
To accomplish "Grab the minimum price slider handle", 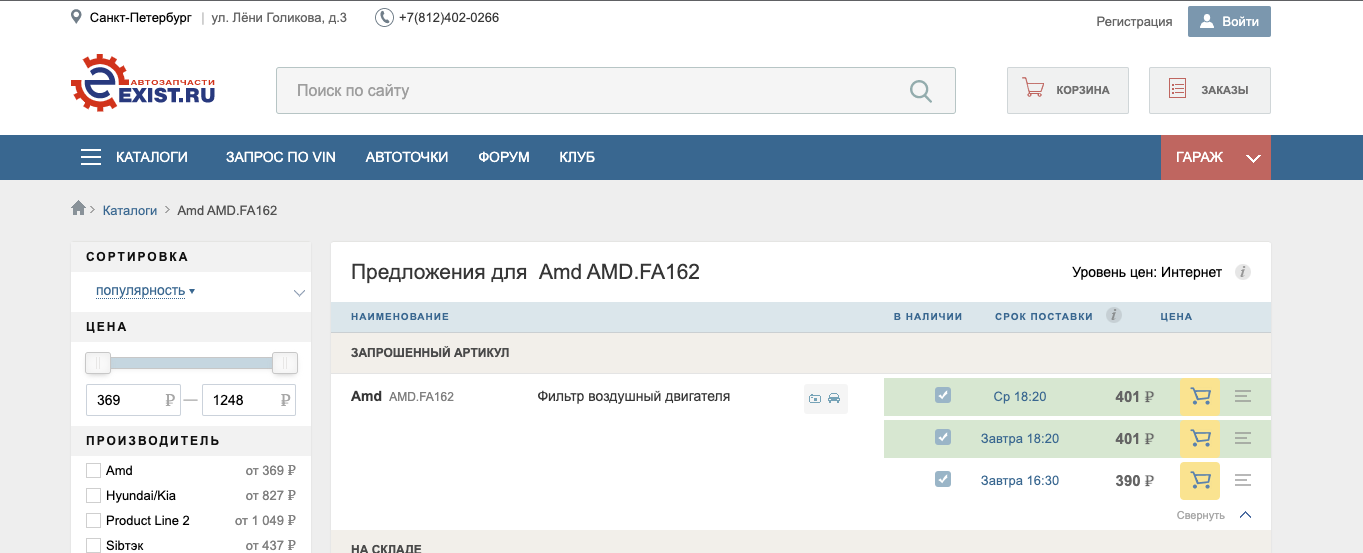I will click(x=98, y=363).
